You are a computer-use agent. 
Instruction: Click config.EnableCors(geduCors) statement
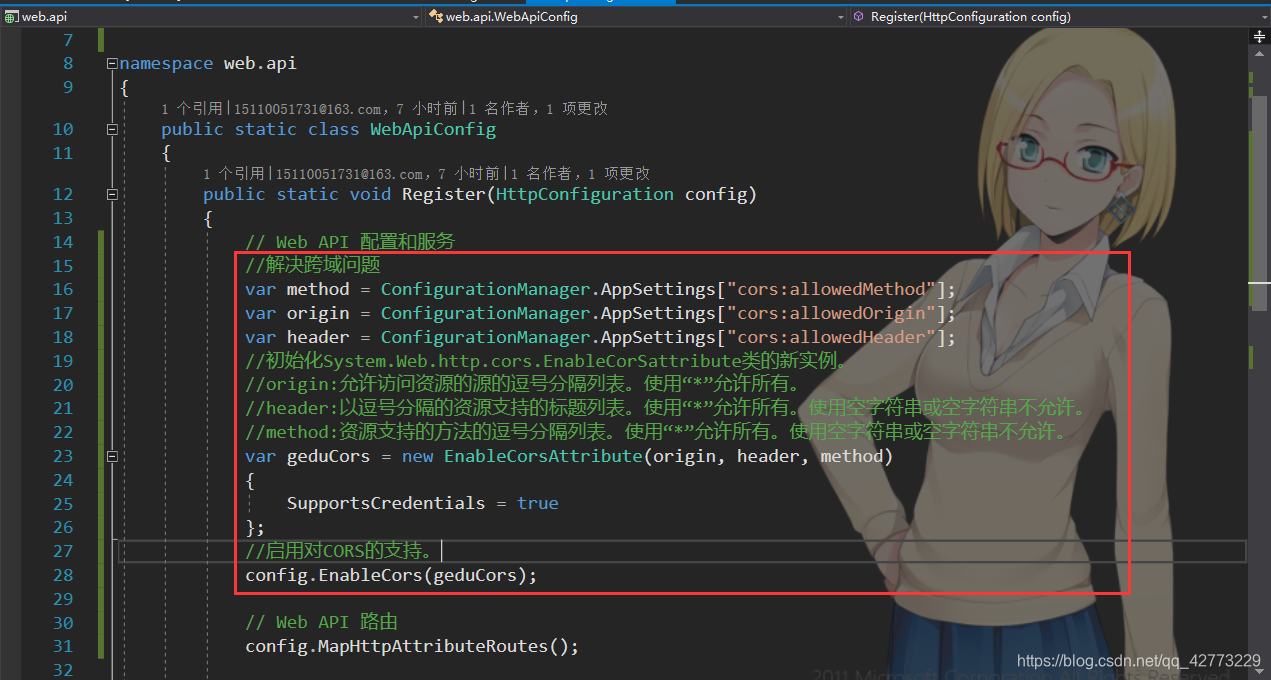coord(392,575)
